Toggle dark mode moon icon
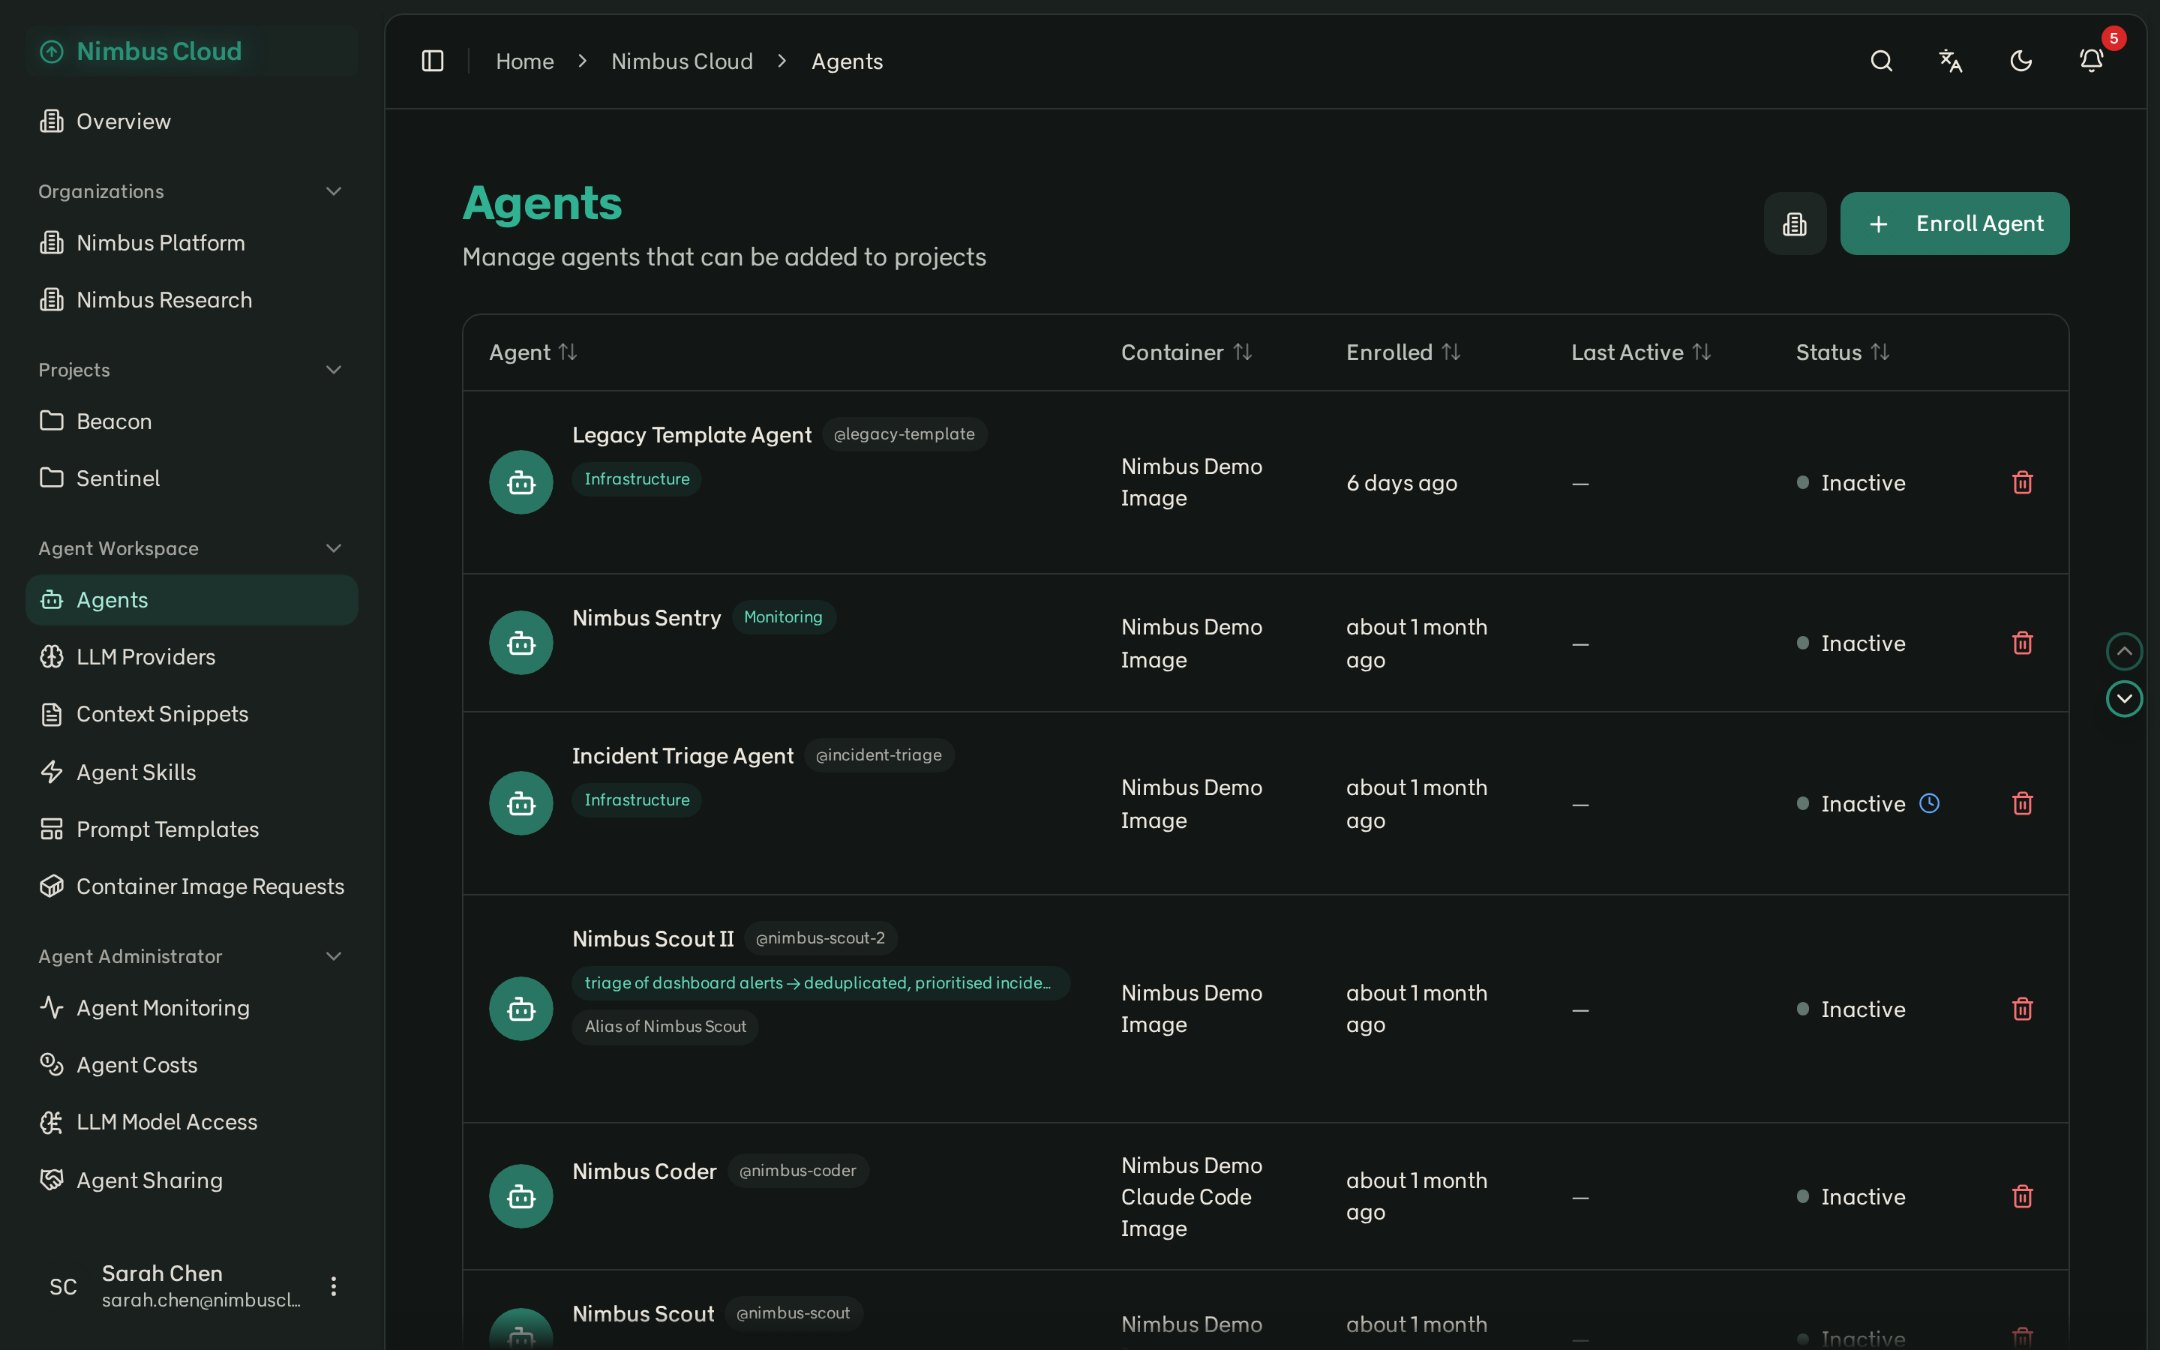2160x1350 pixels. (x=2021, y=61)
